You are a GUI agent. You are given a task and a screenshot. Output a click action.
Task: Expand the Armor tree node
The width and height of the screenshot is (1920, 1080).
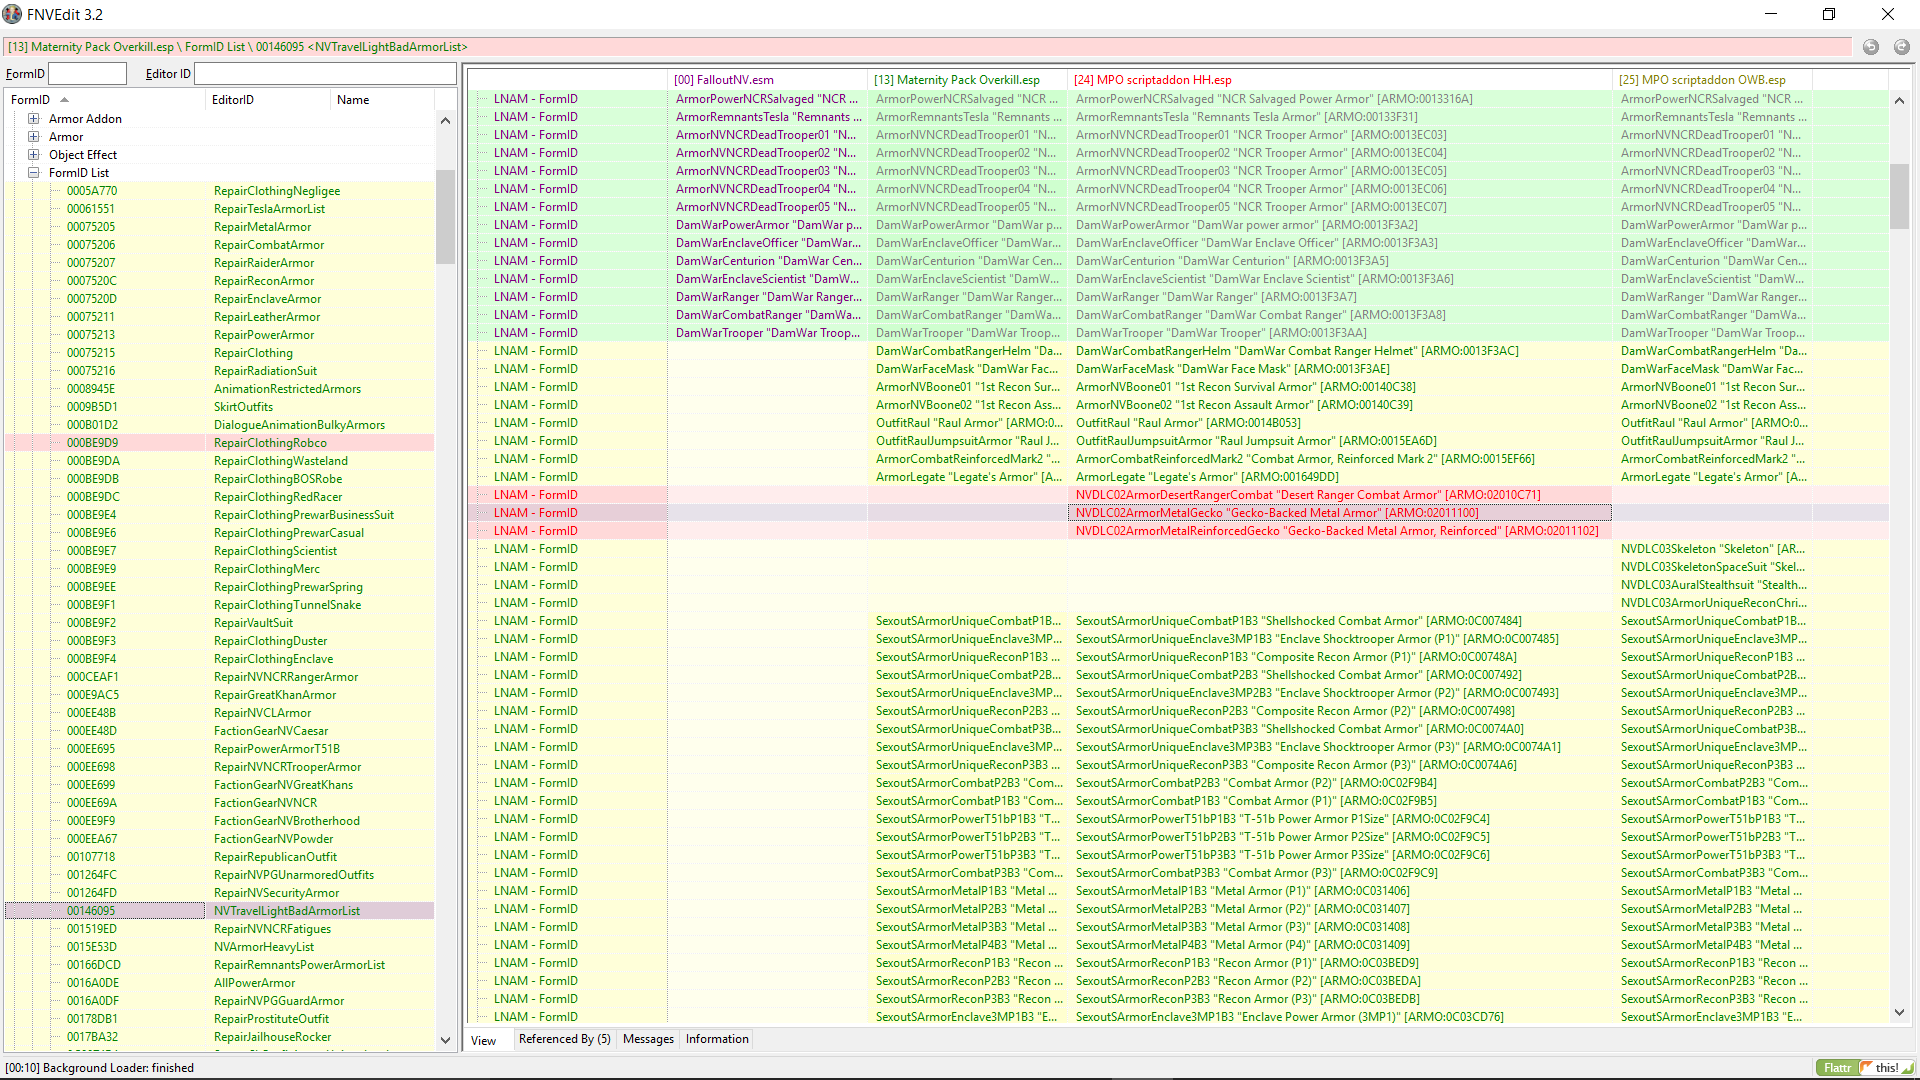tap(33, 137)
